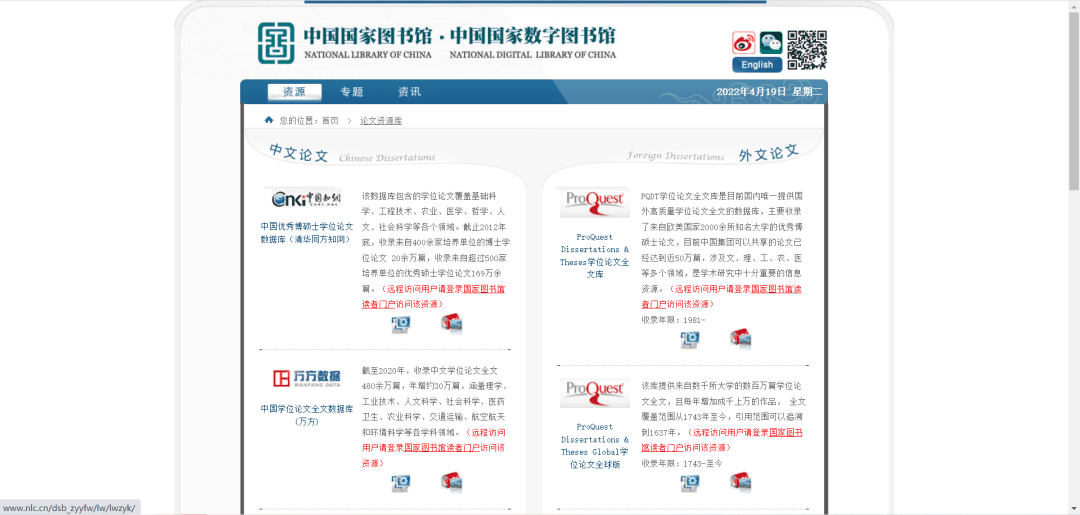Open the WeChat icon in header
This screenshot has height=515, width=1080.
[771, 43]
